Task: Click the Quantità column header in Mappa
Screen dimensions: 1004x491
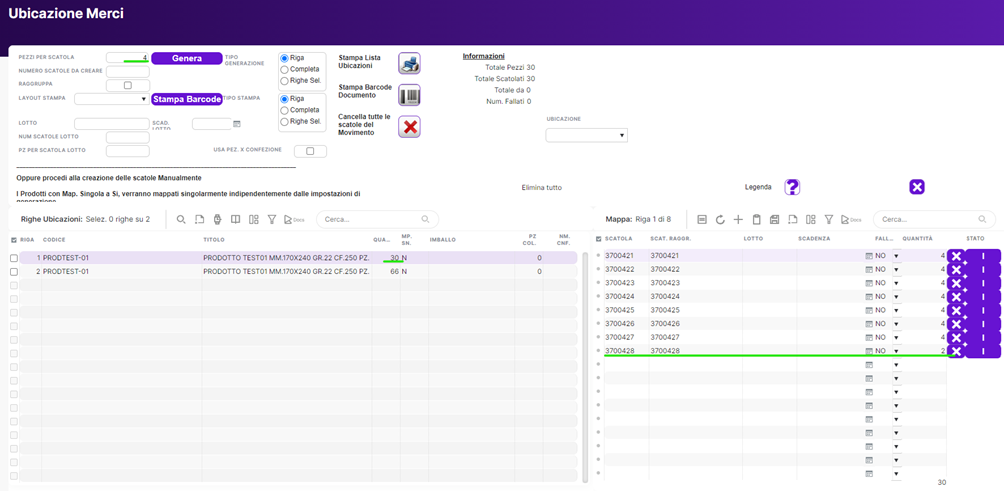Action: (918, 238)
